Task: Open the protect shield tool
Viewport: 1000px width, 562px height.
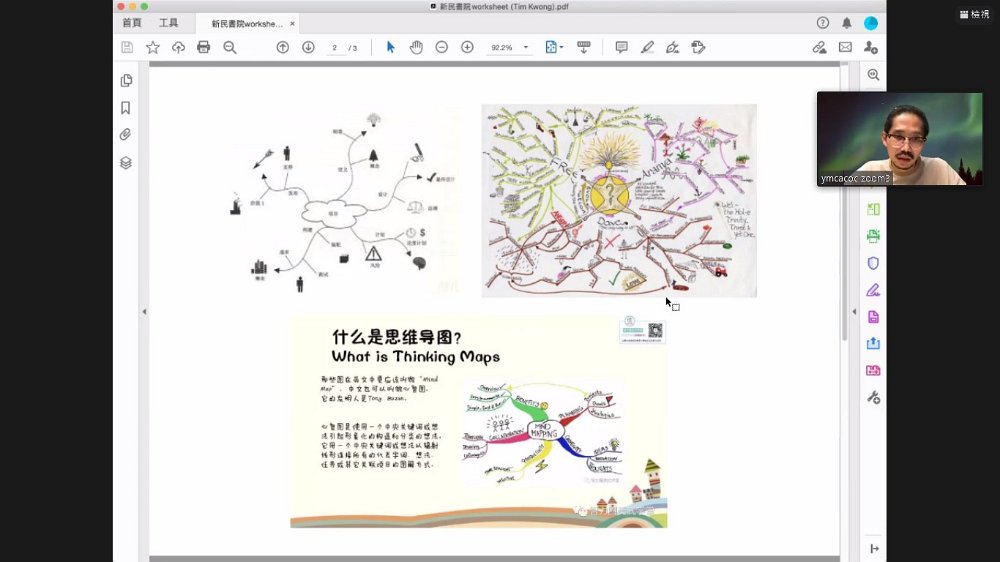Action: coord(873,263)
